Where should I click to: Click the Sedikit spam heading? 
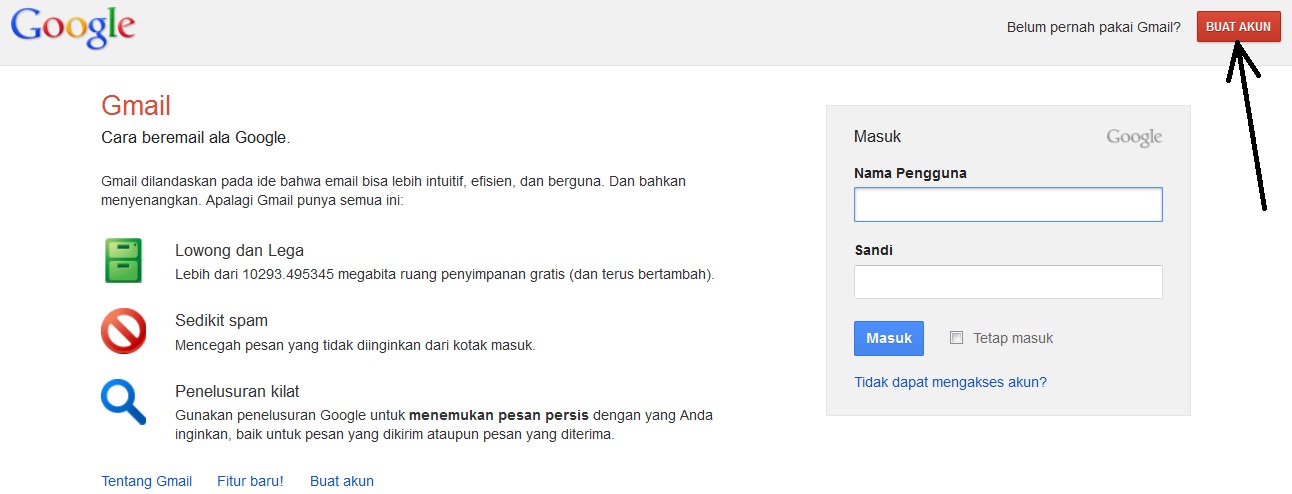tap(221, 321)
